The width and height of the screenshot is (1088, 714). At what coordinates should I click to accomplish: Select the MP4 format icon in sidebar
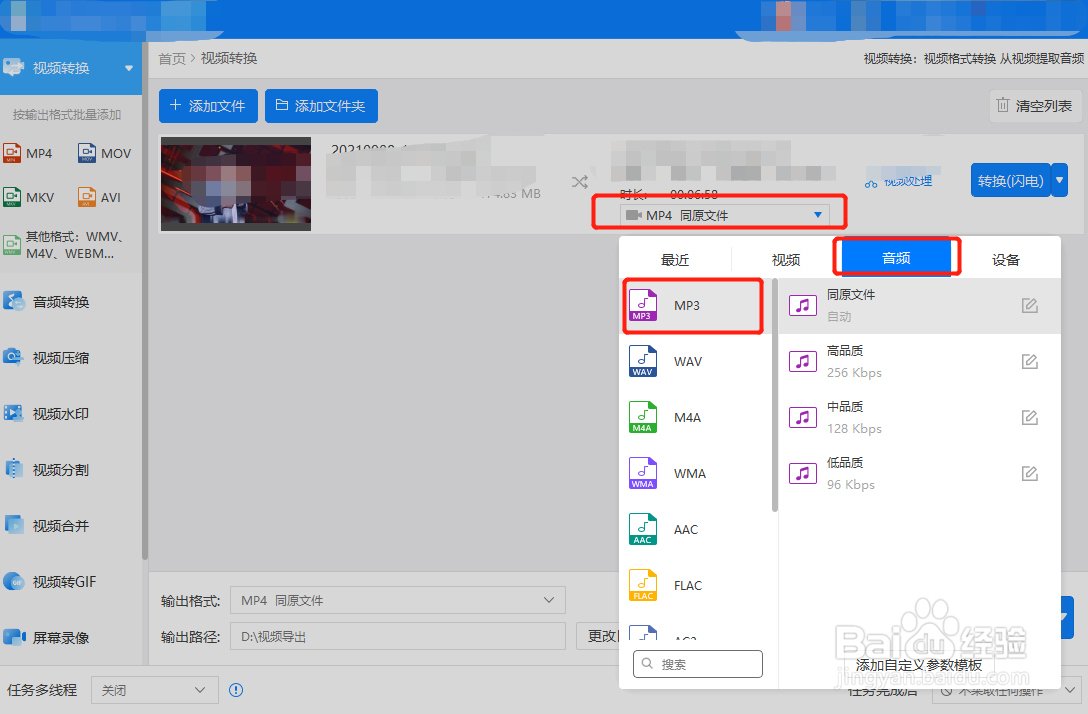point(12,153)
